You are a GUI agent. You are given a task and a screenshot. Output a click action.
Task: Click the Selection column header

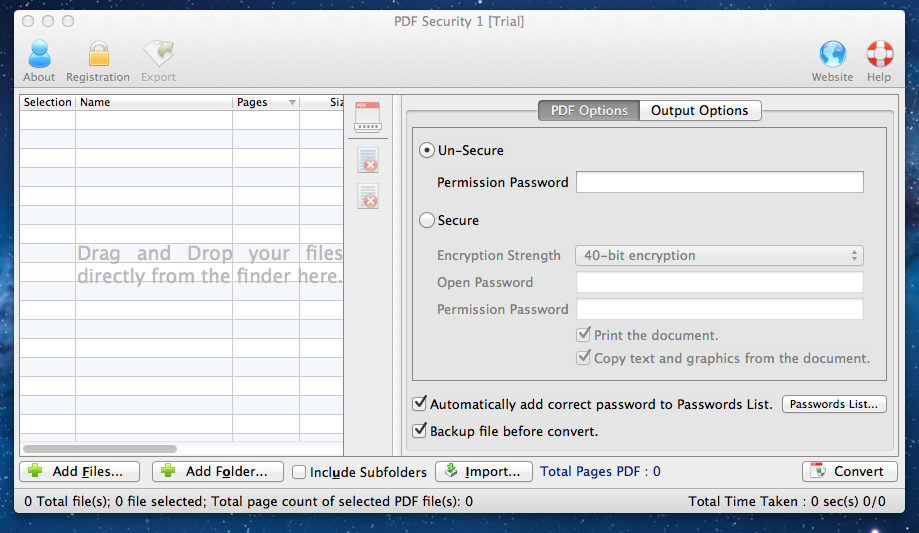click(x=47, y=102)
